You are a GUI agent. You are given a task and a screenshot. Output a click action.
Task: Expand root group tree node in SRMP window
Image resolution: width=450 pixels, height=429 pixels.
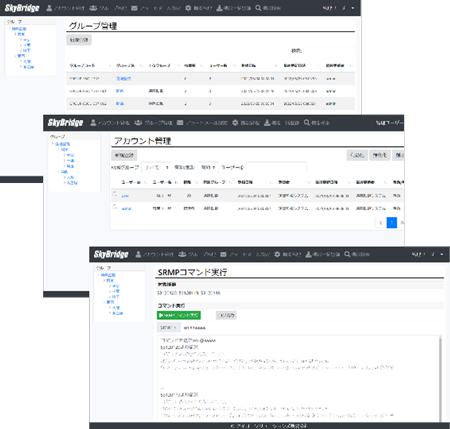pyautogui.click(x=99, y=275)
